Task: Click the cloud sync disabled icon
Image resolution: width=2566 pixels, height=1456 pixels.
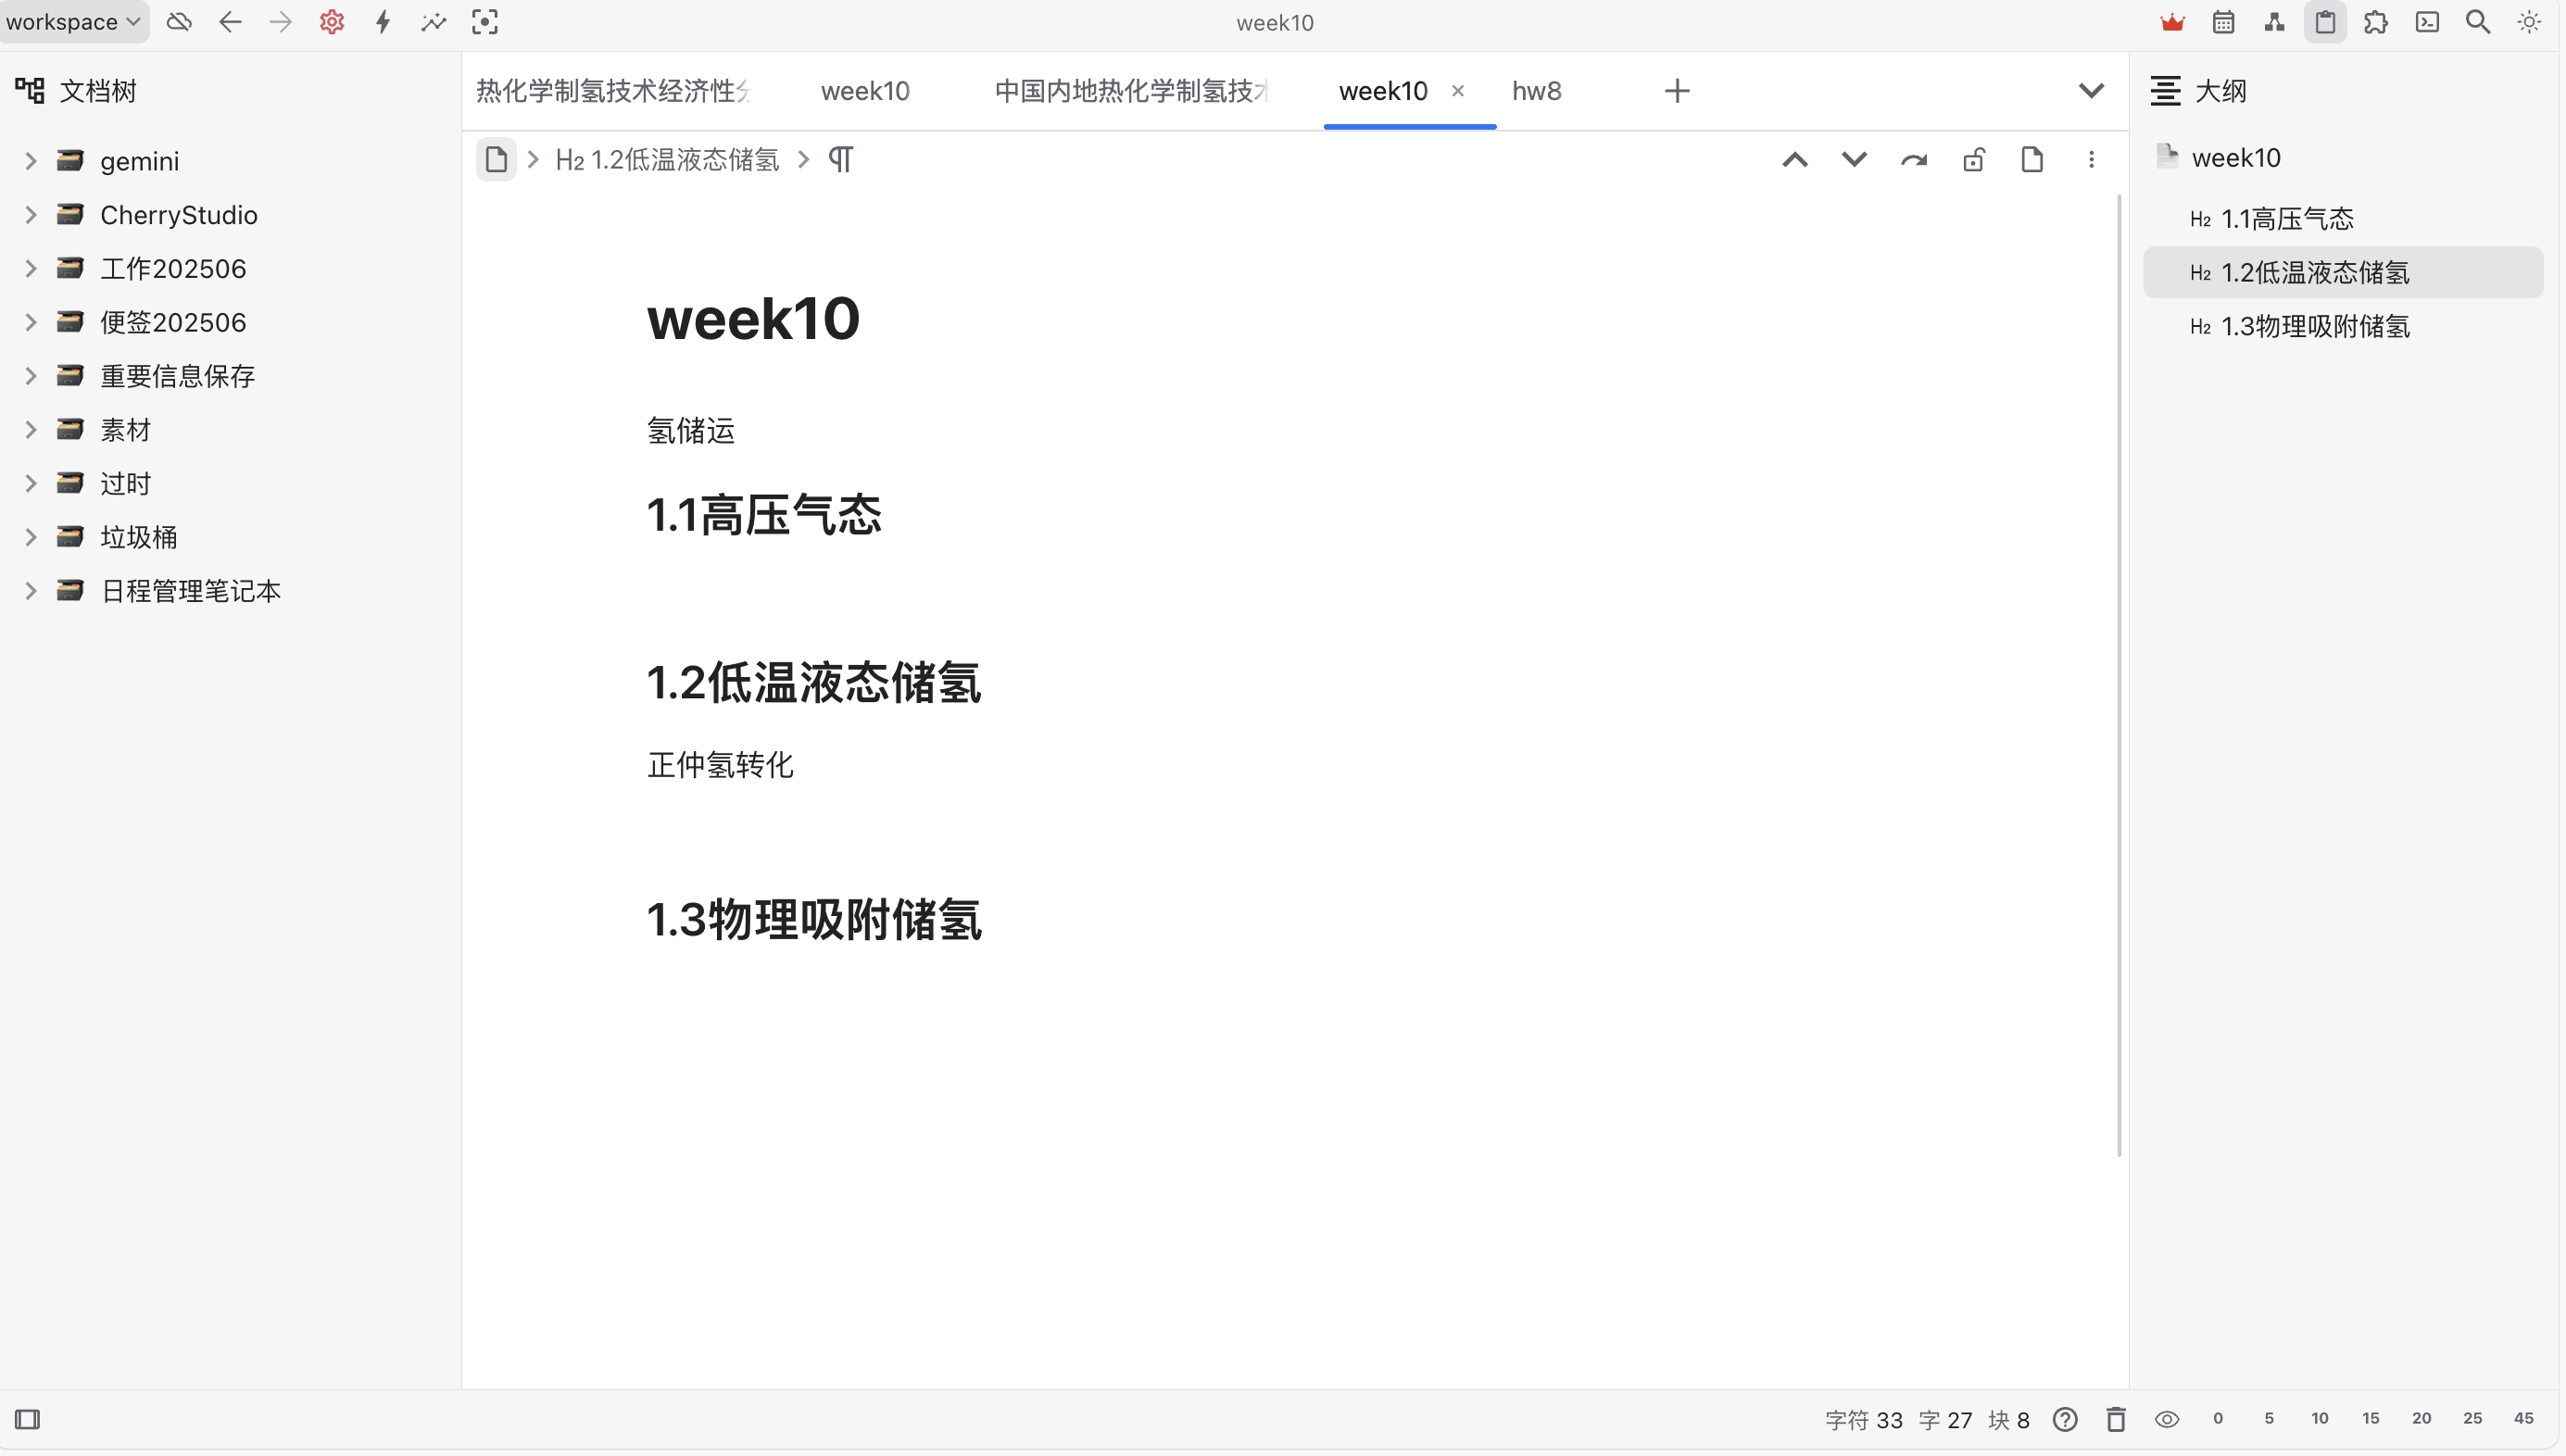Action: tap(179, 22)
